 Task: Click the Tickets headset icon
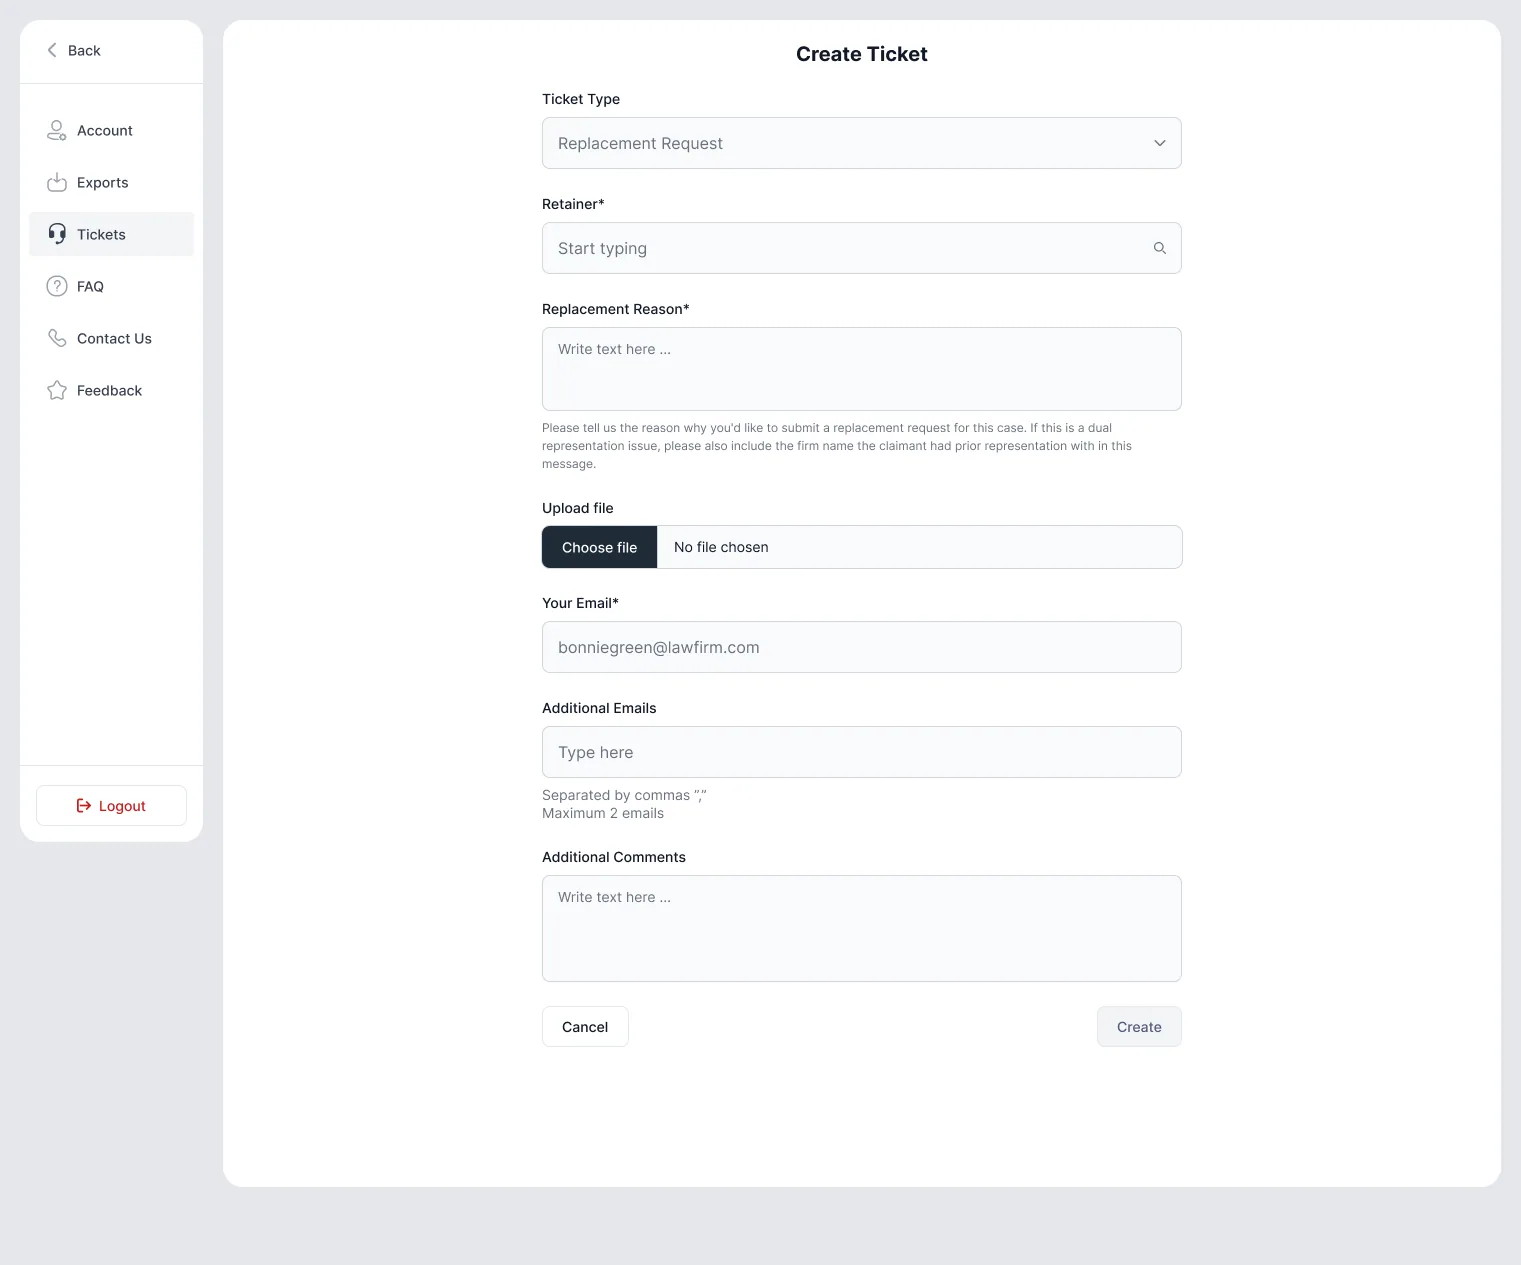pyautogui.click(x=57, y=234)
